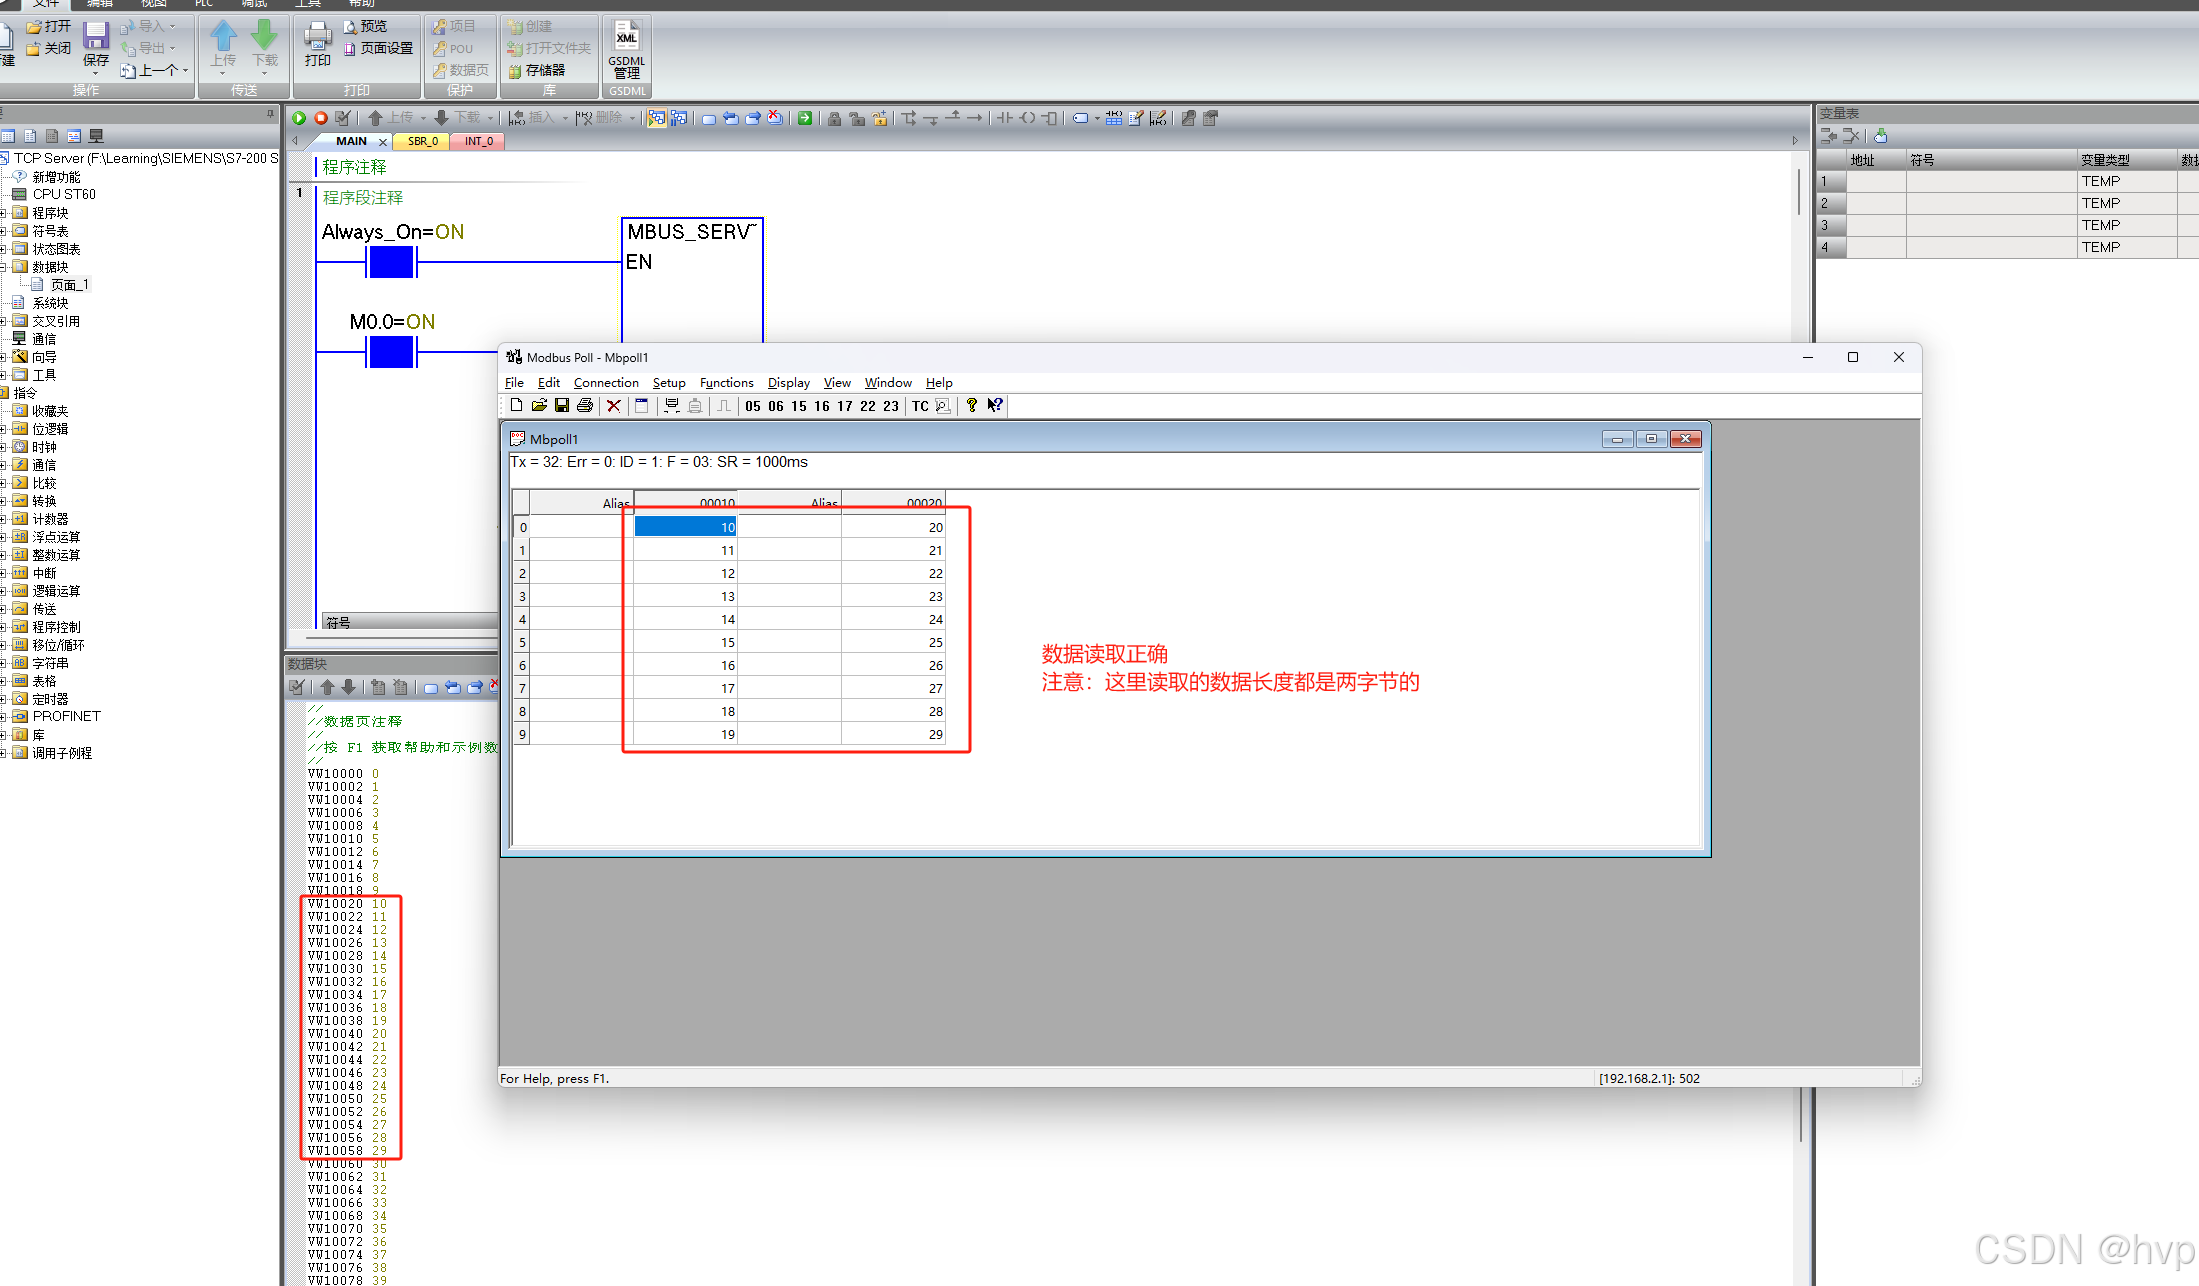Select the 06 write register function in Modbus Poll
2199x1286 pixels.
click(776, 406)
